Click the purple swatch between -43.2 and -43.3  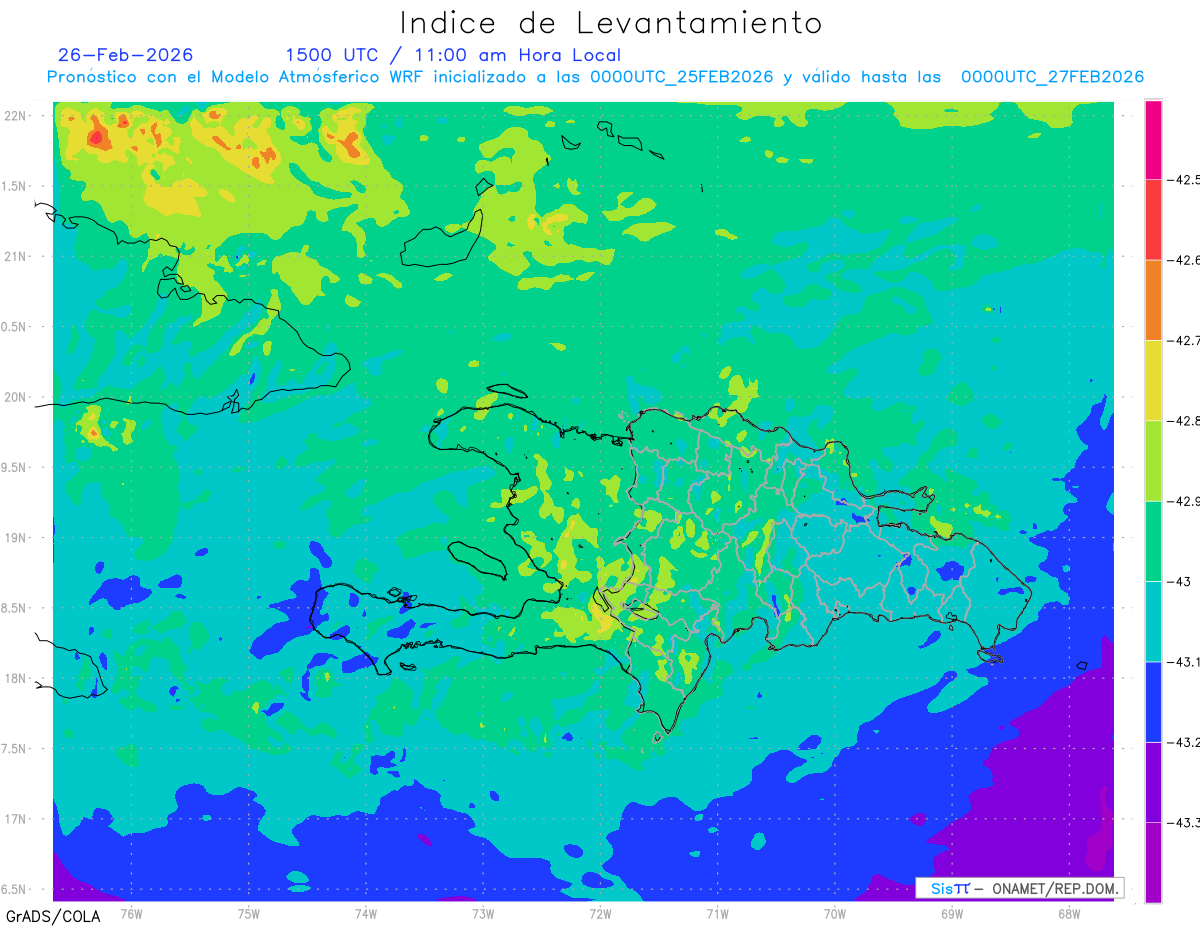click(1153, 782)
